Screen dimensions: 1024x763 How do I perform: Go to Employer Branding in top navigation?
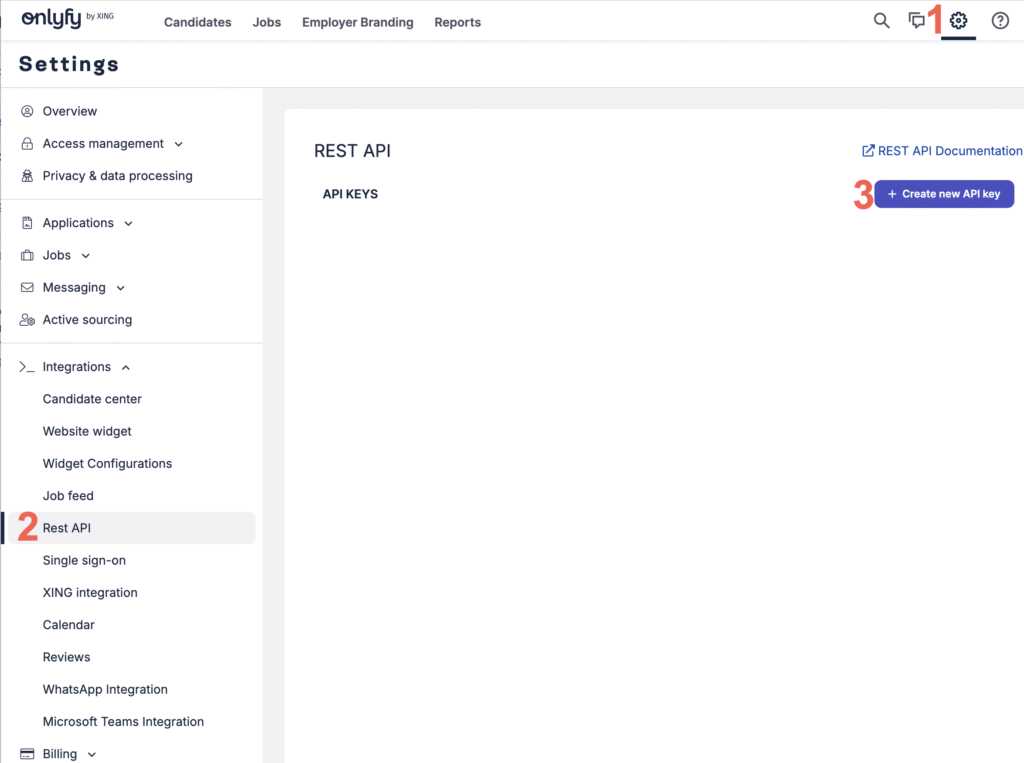[x=357, y=22]
